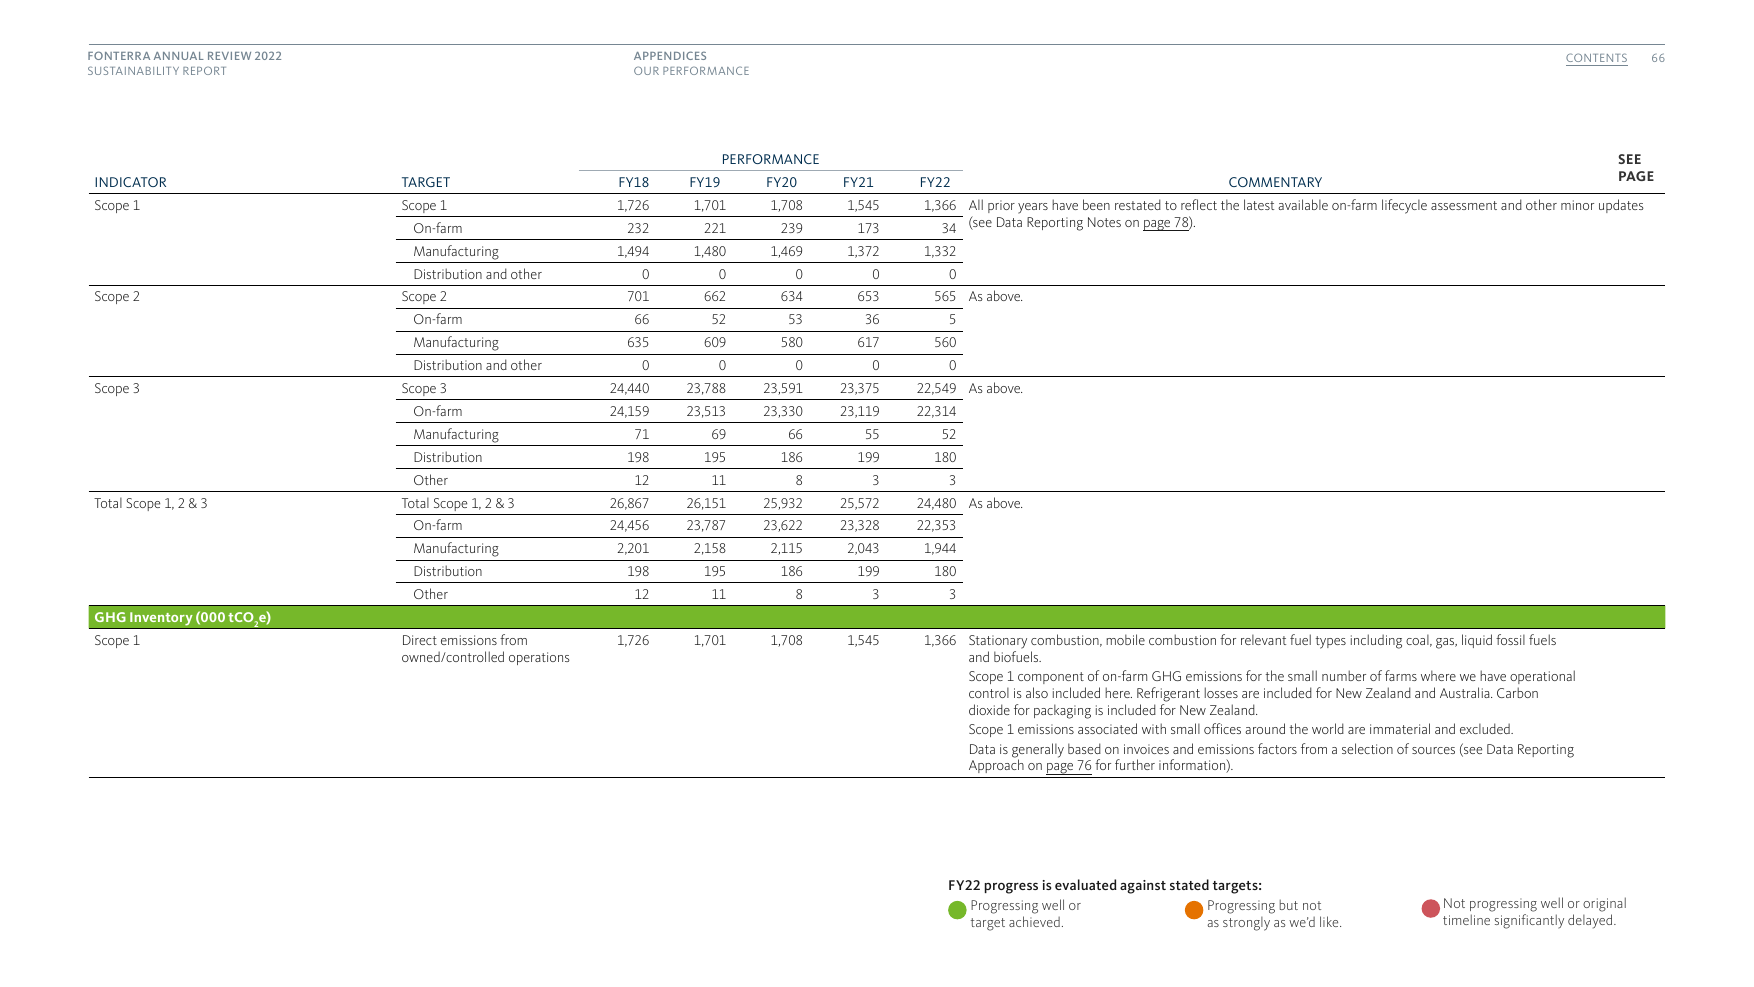Click the Scope 3 FY20 value 23,591
Screen dimensions: 1754x987
(783, 388)
